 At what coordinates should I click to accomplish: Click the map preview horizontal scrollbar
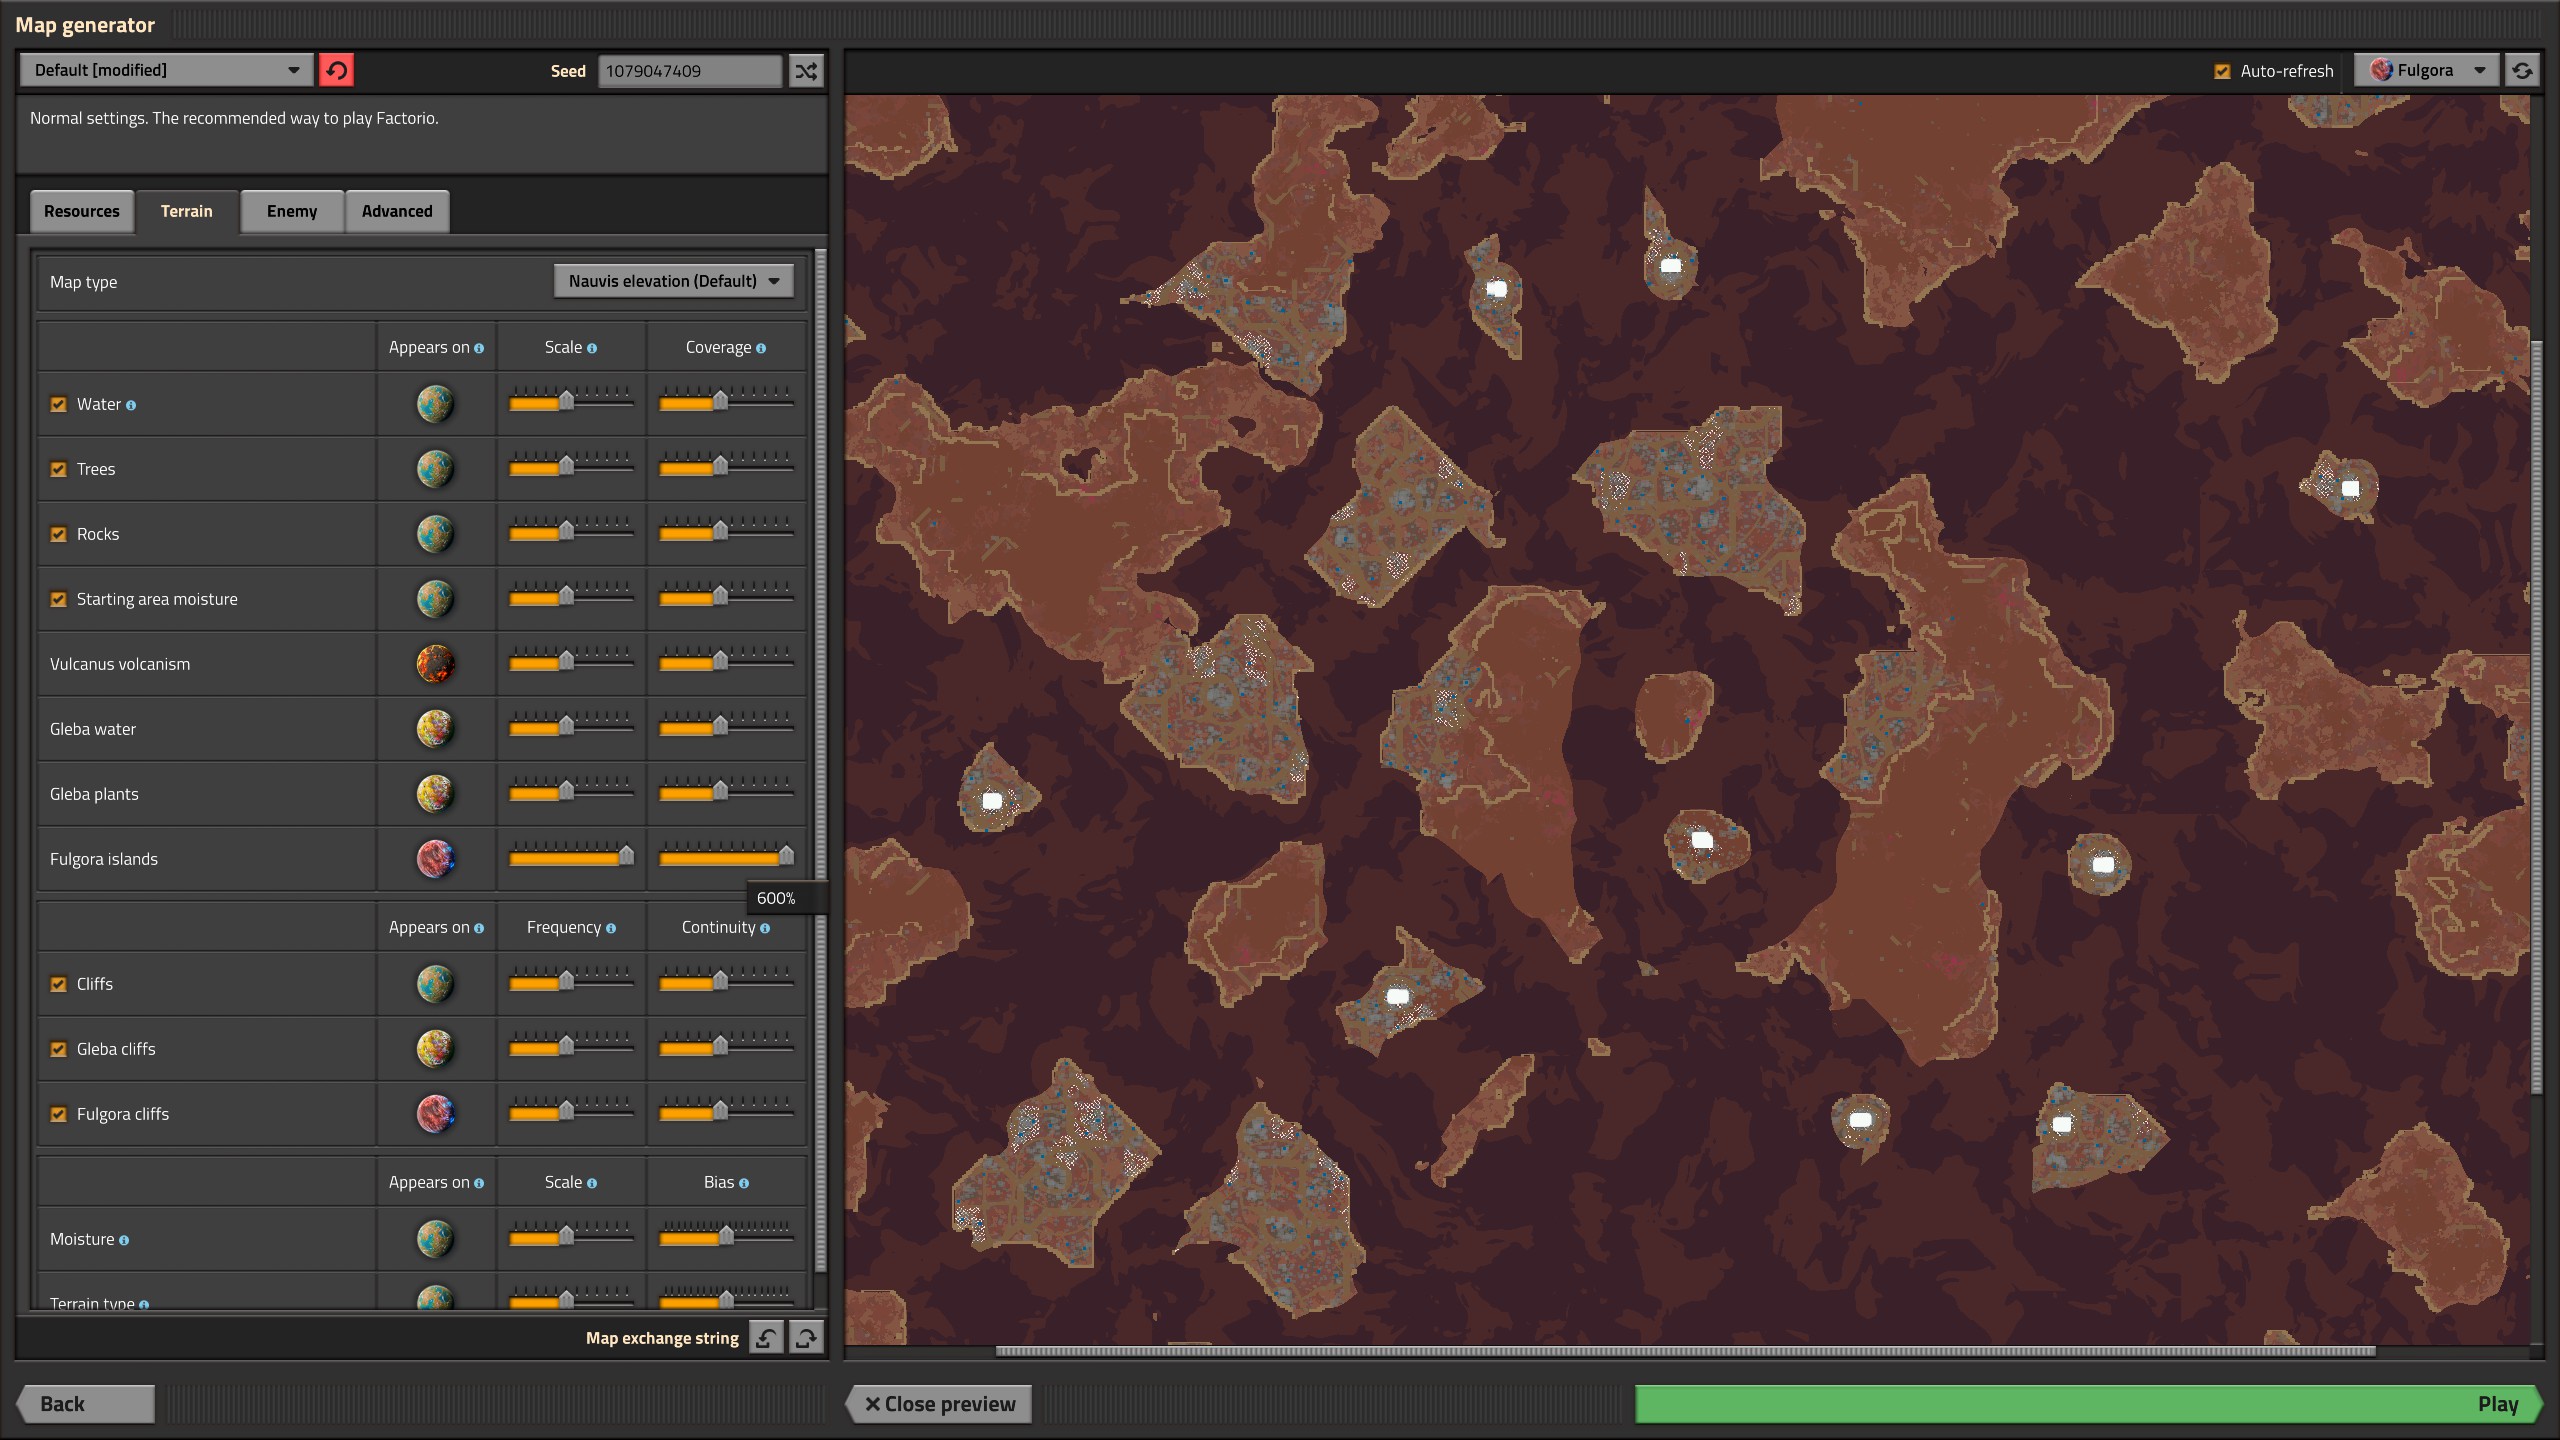1685,1351
